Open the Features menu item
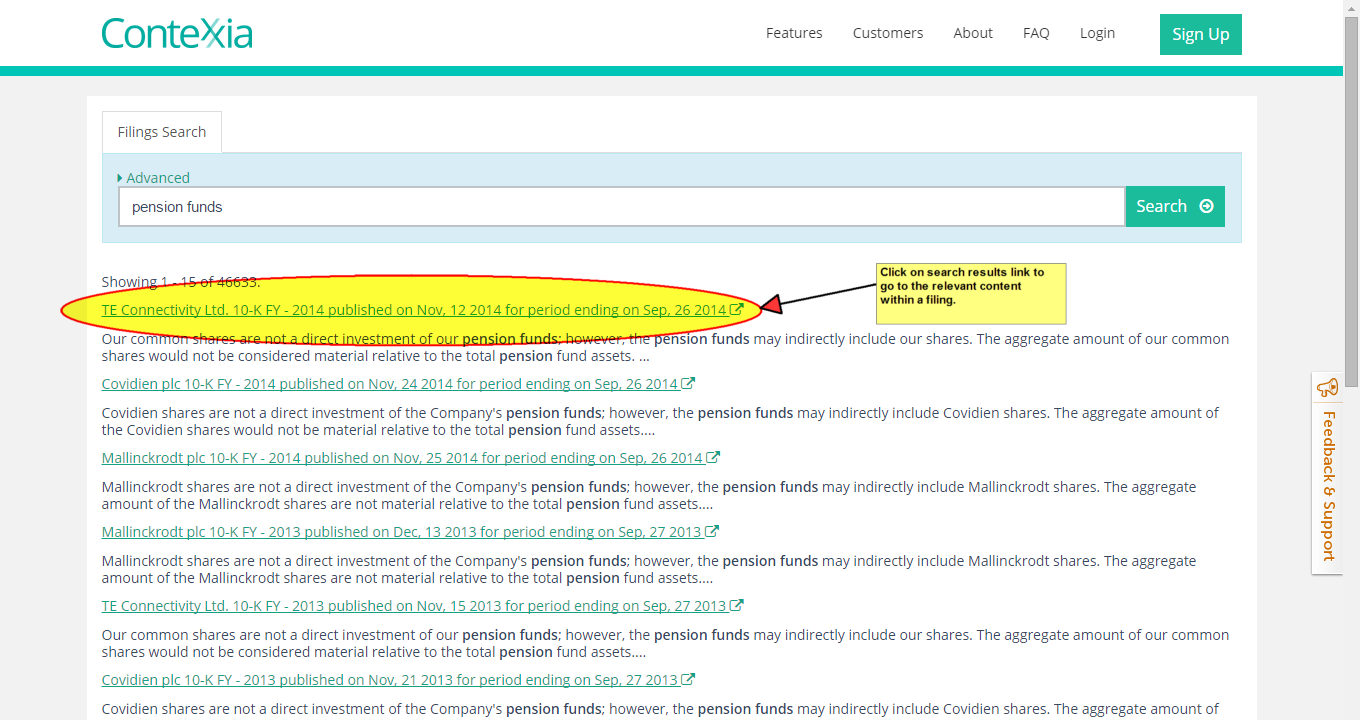Image resolution: width=1360 pixels, height=720 pixels. [794, 33]
